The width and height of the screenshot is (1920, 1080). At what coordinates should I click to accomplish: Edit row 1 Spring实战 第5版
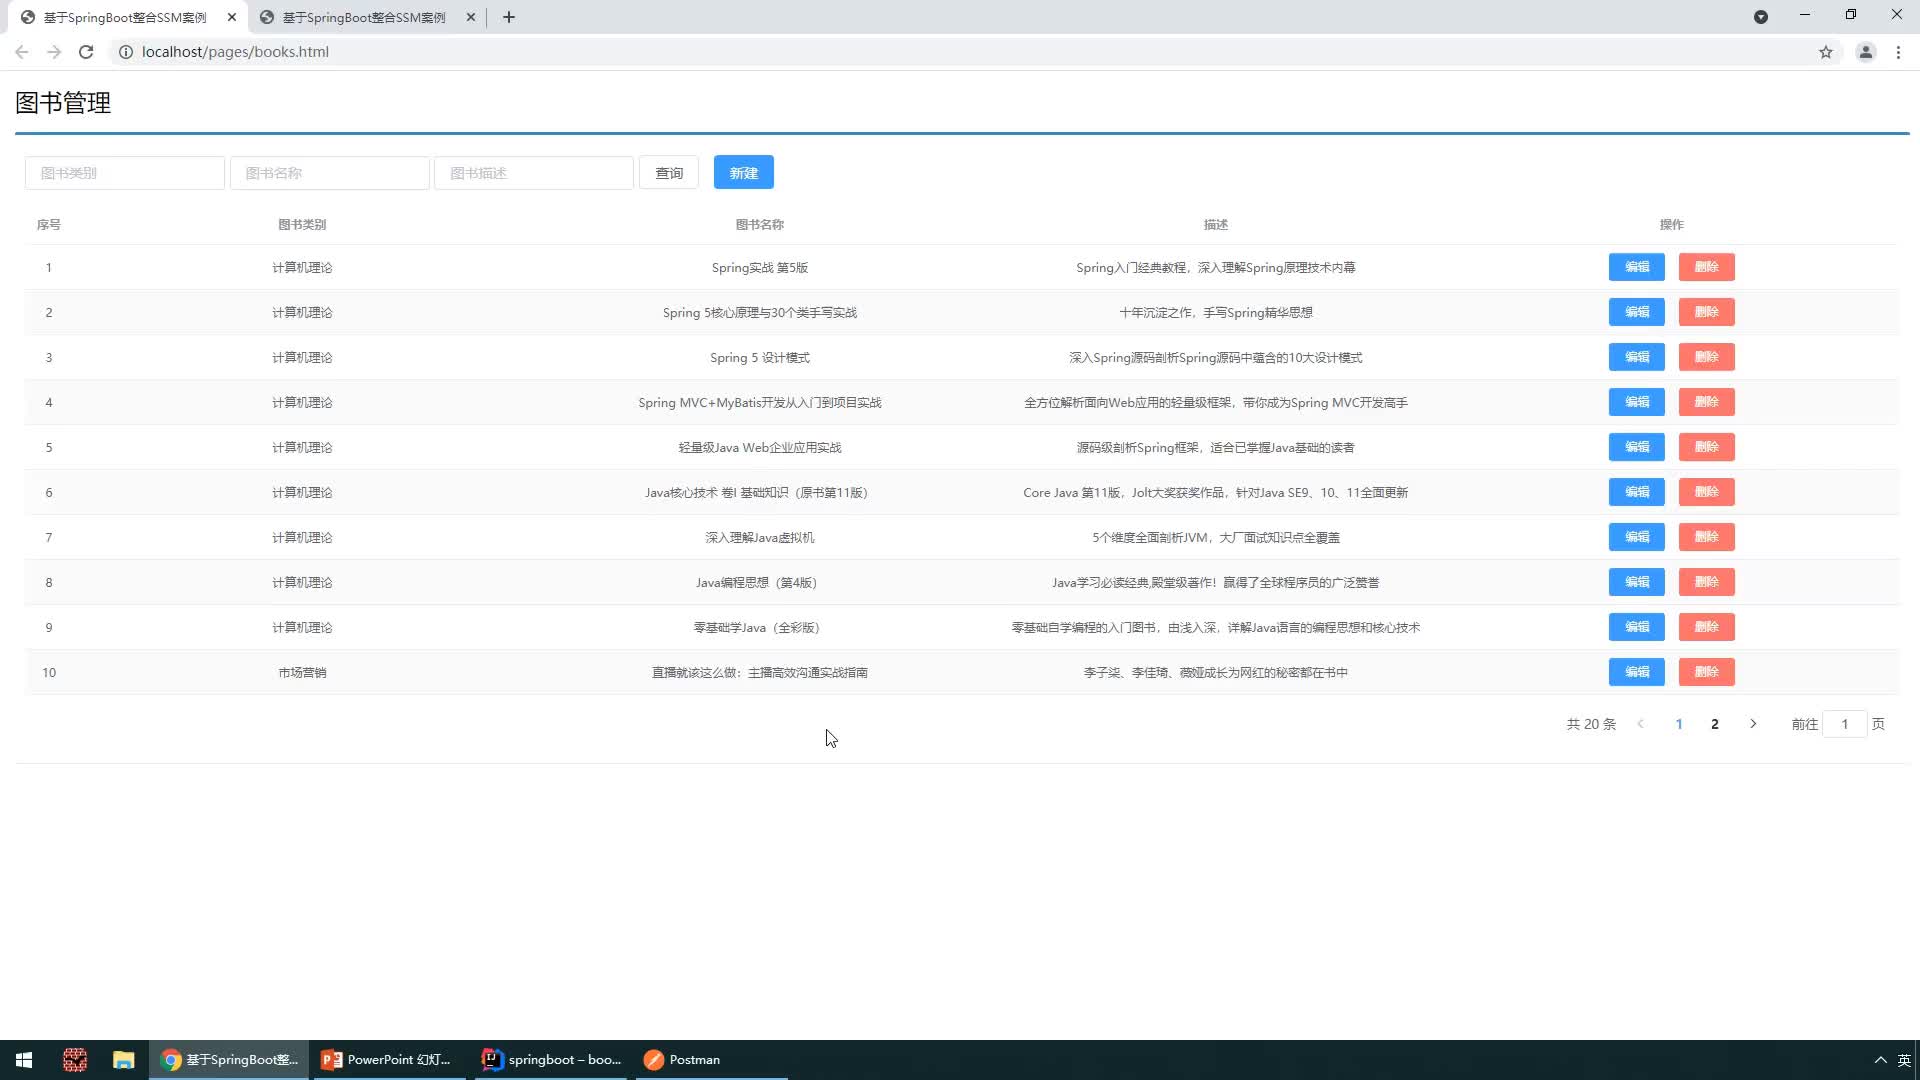[x=1637, y=267]
